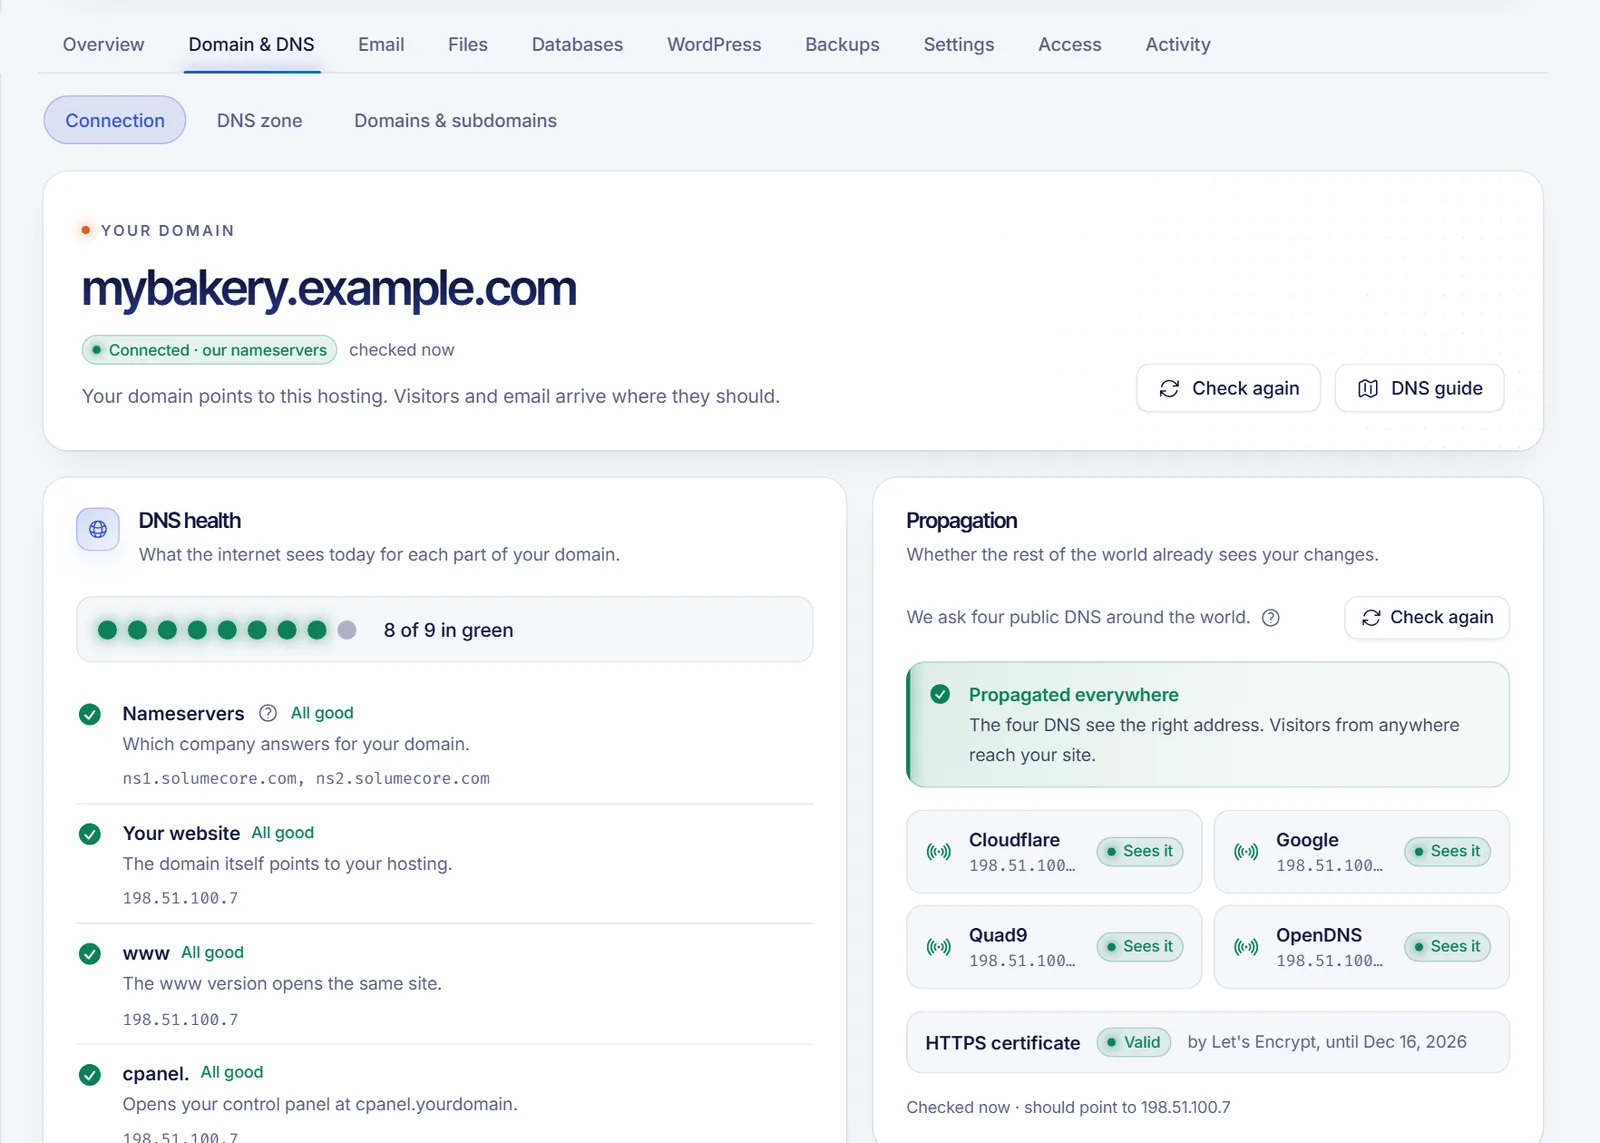The image size is (1600, 1143).
Task: Click Quad9's Sees it badge
Action: pos(1140,946)
